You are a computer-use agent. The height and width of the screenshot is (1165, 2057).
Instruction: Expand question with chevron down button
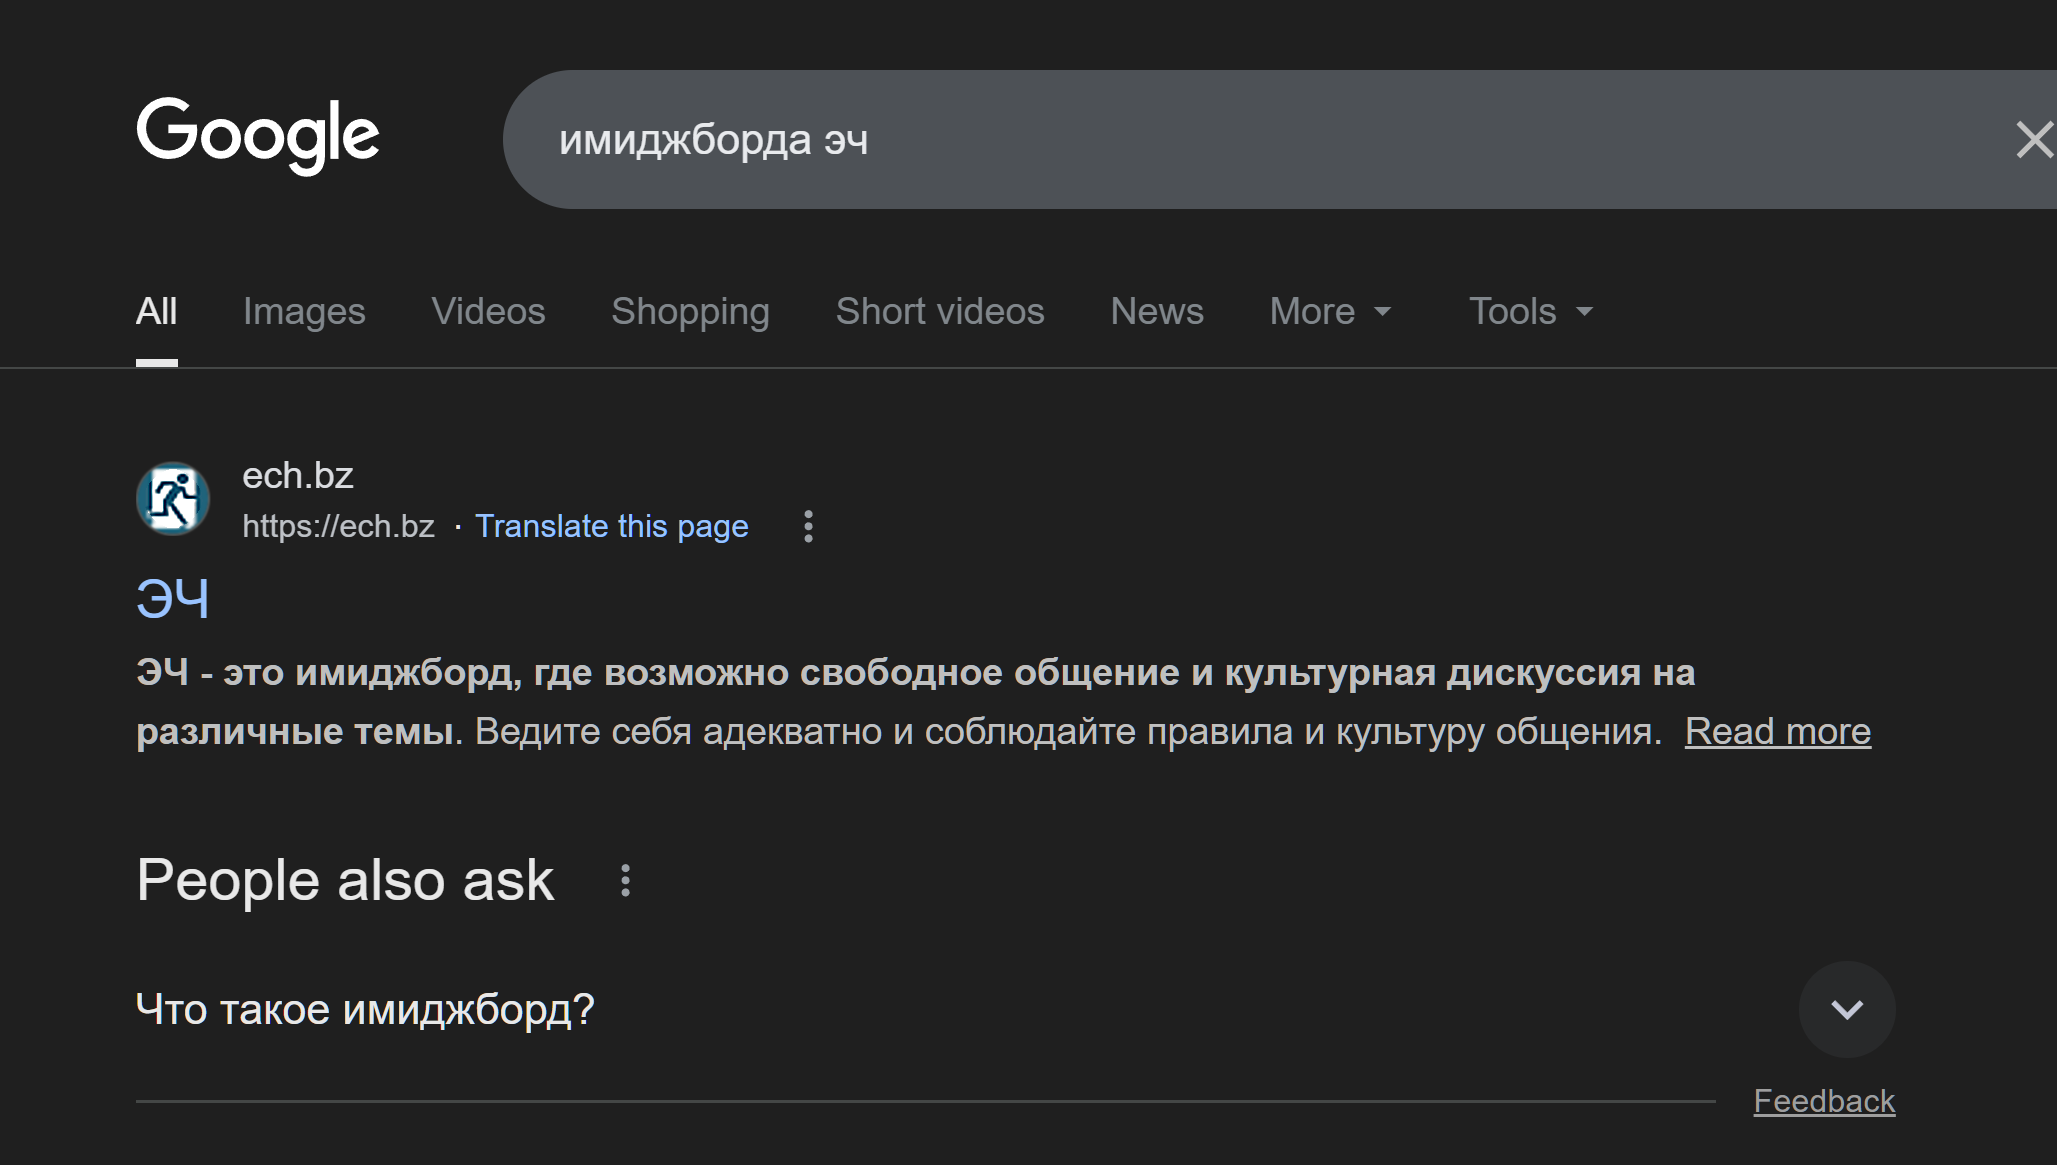coord(1846,1009)
